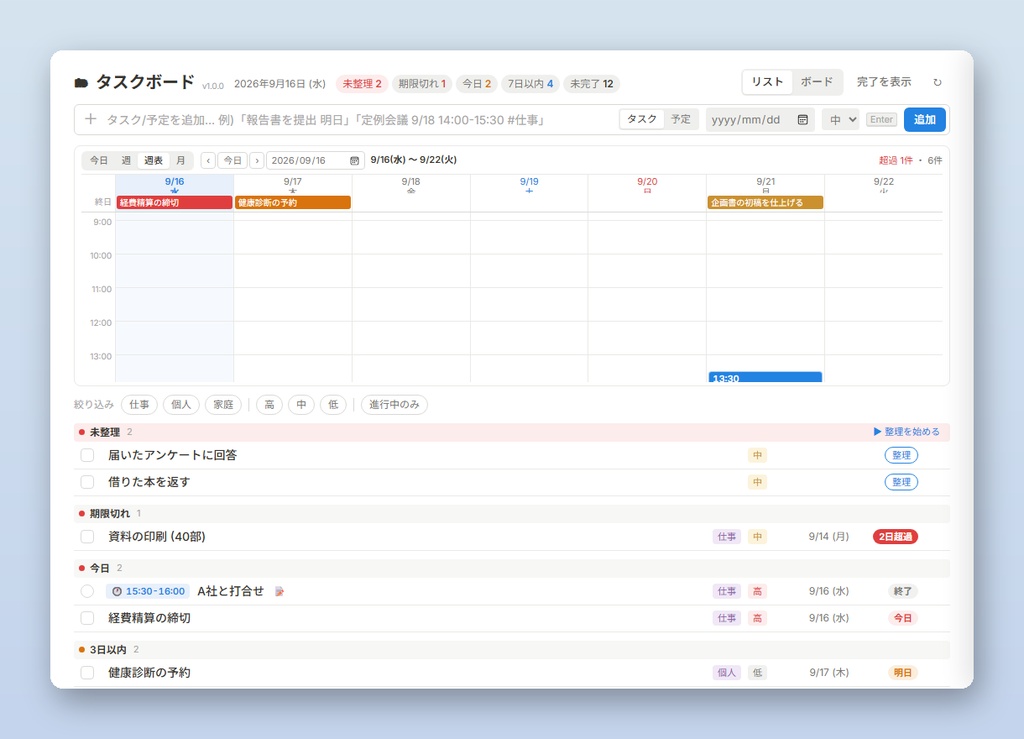Open the 中 priority dropdown in add bar

(x=840, y=119)
